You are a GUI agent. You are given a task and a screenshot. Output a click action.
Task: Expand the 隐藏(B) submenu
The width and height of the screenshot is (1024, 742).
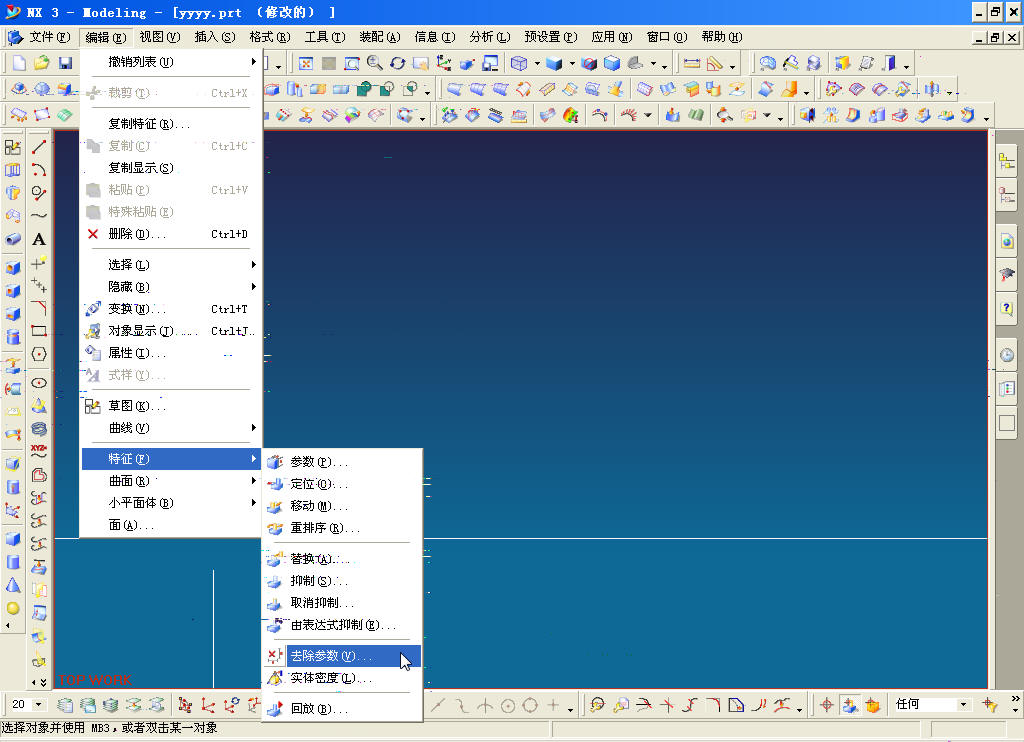click(x=171, y=287)
